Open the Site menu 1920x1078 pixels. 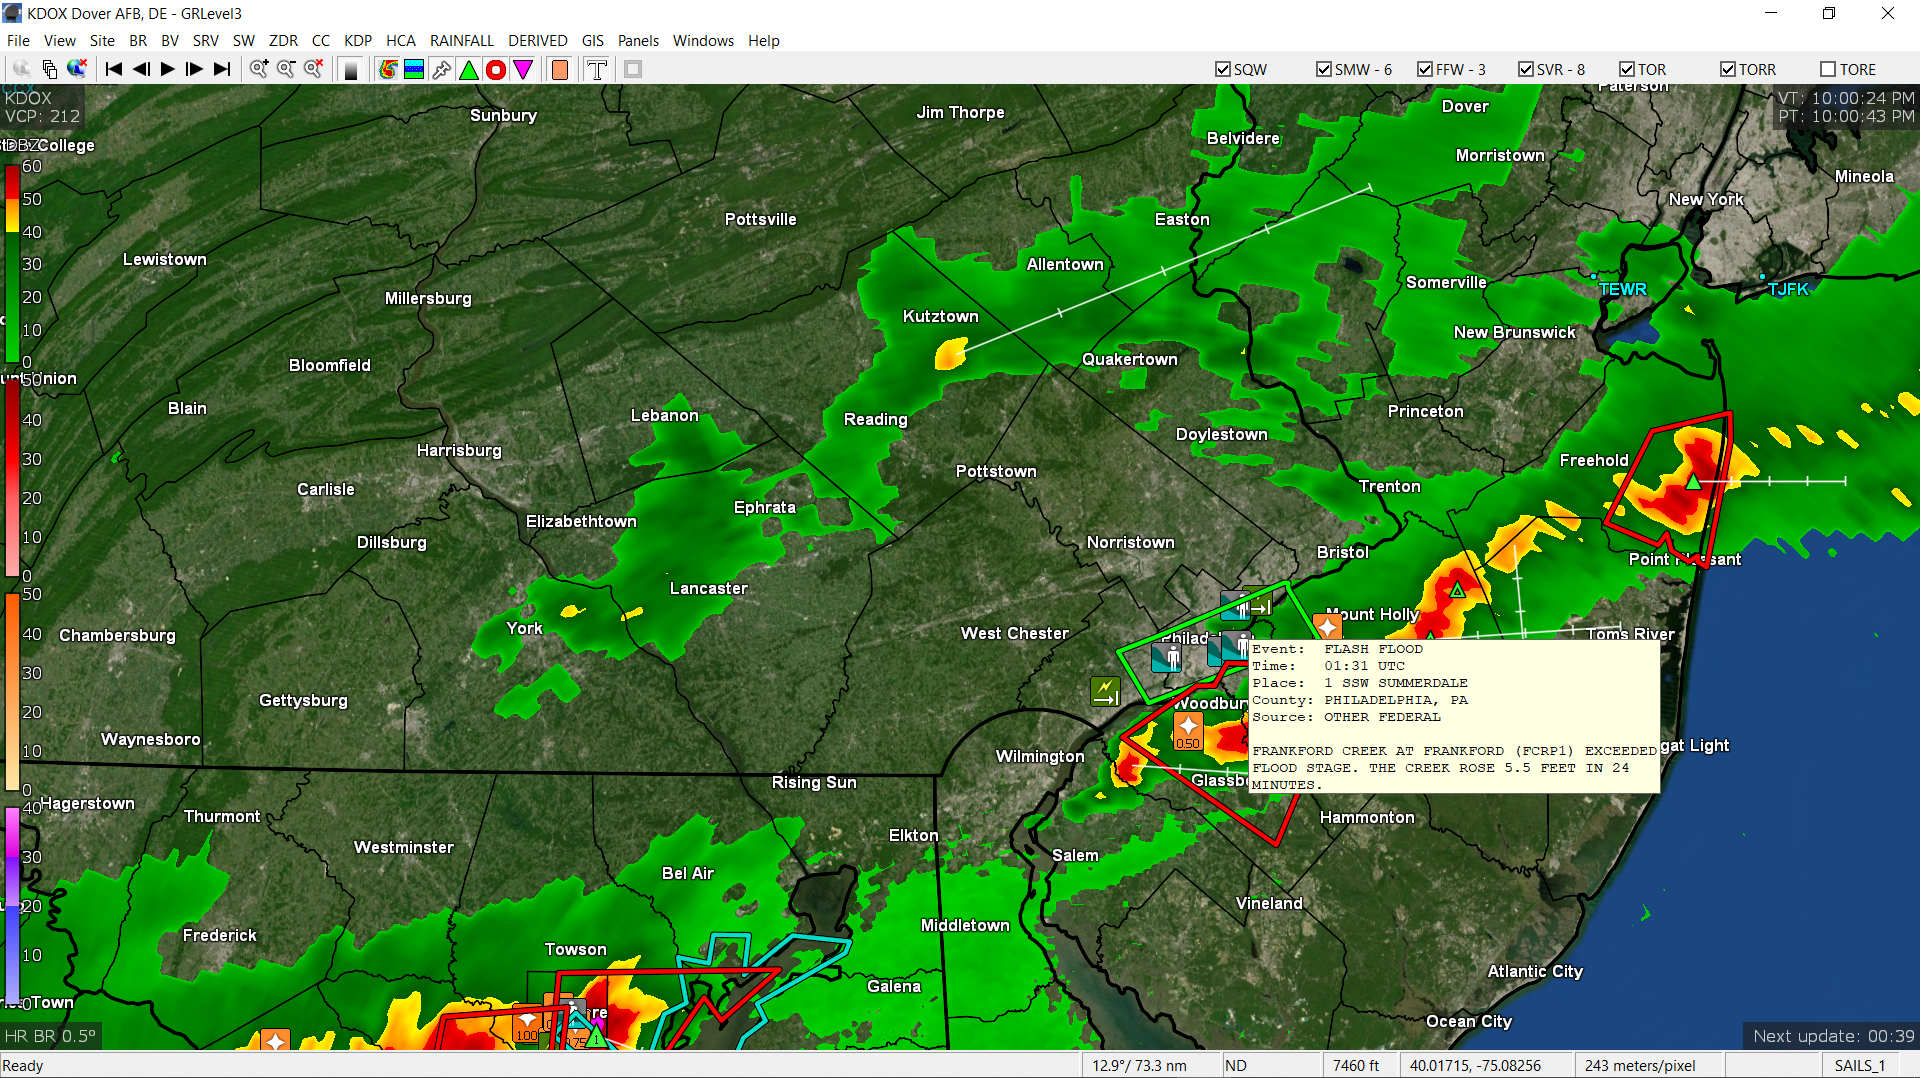pyautogui.click(x=102, y=41)
